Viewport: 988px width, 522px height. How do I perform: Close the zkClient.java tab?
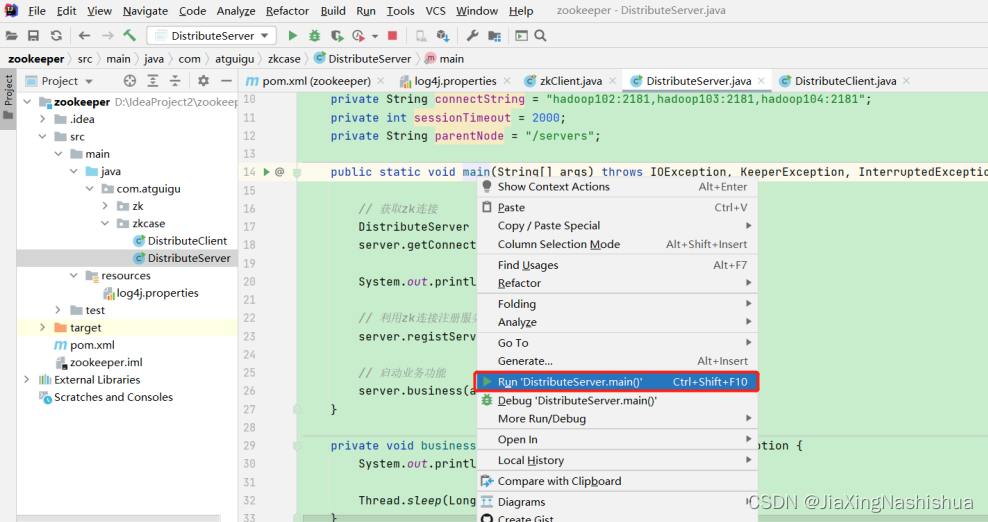point(612,81)
